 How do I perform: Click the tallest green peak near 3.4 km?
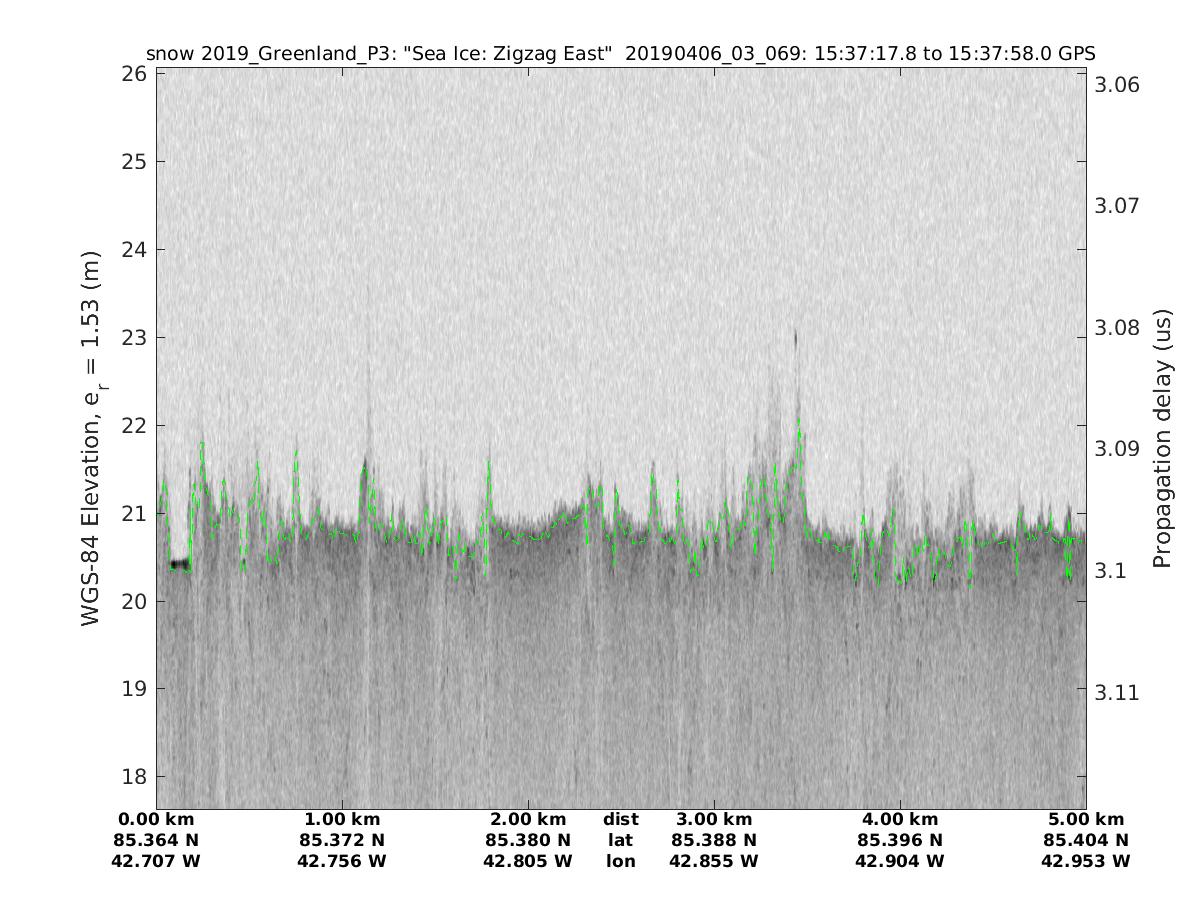(x=798, y=422)
